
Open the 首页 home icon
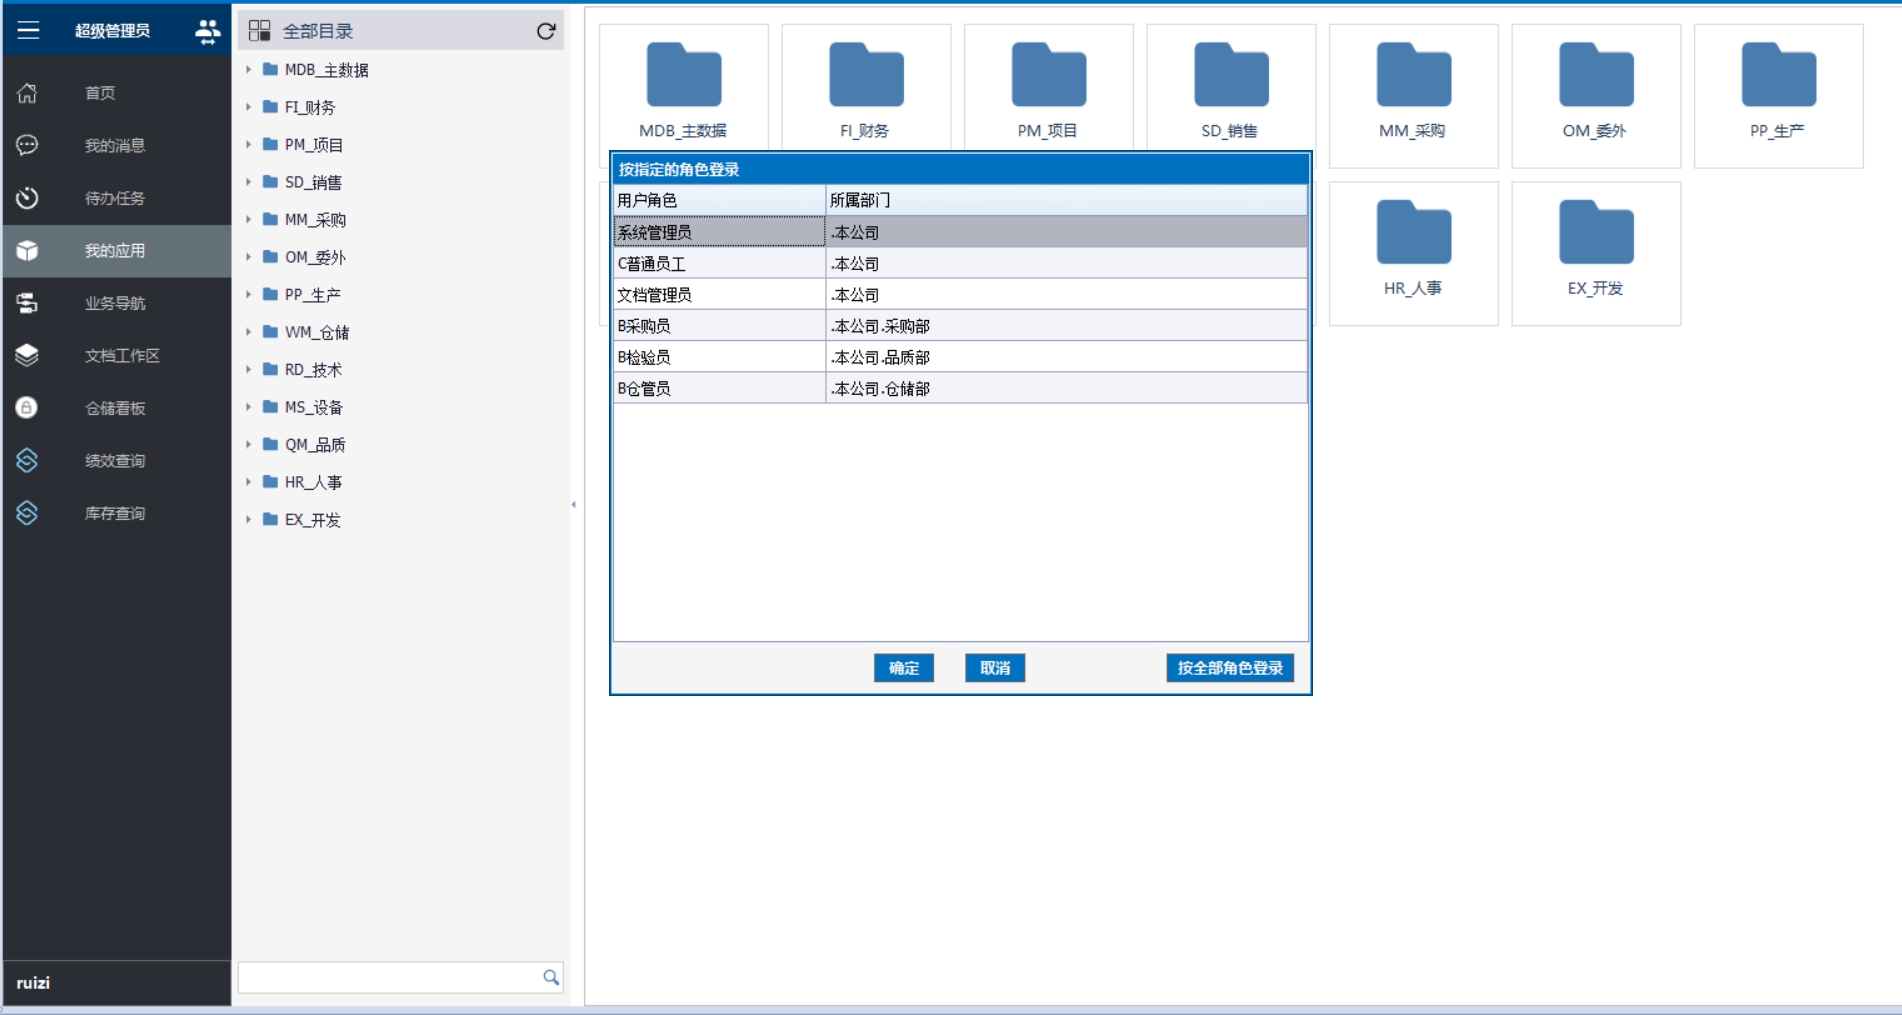click(27, 93)
